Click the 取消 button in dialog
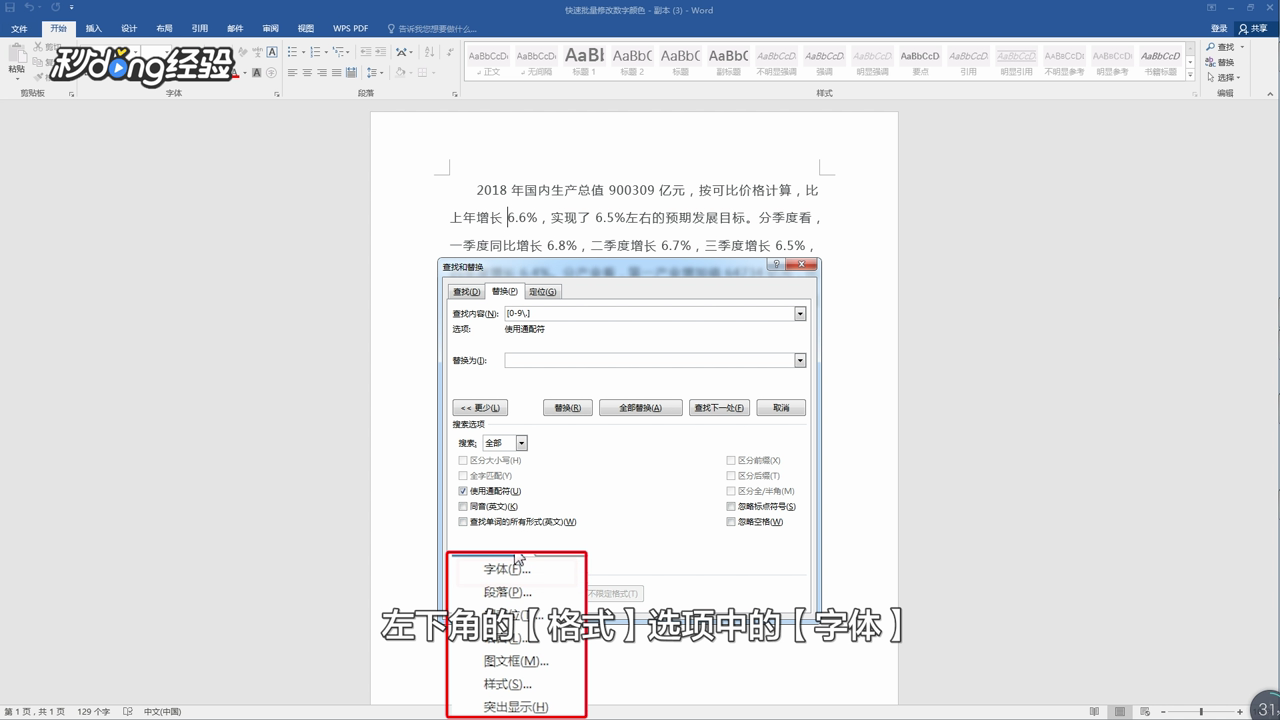This screenshot has width=1280, height=720. pos(781,408)
